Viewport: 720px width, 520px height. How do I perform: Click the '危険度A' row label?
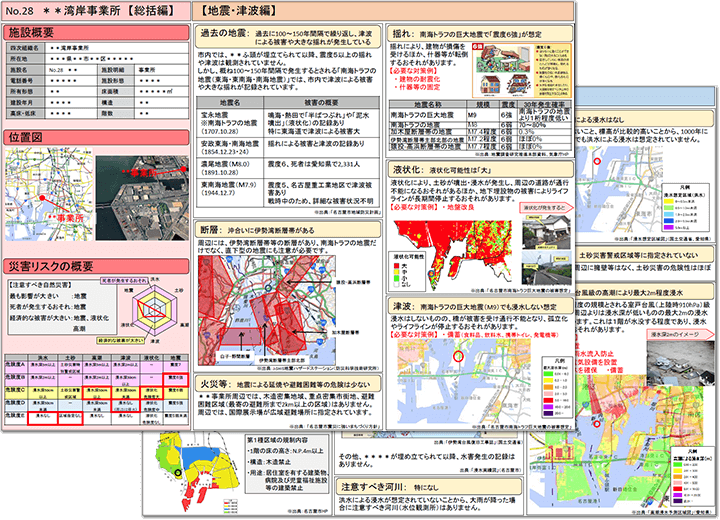pyautogui.click(x=16, y=365)
